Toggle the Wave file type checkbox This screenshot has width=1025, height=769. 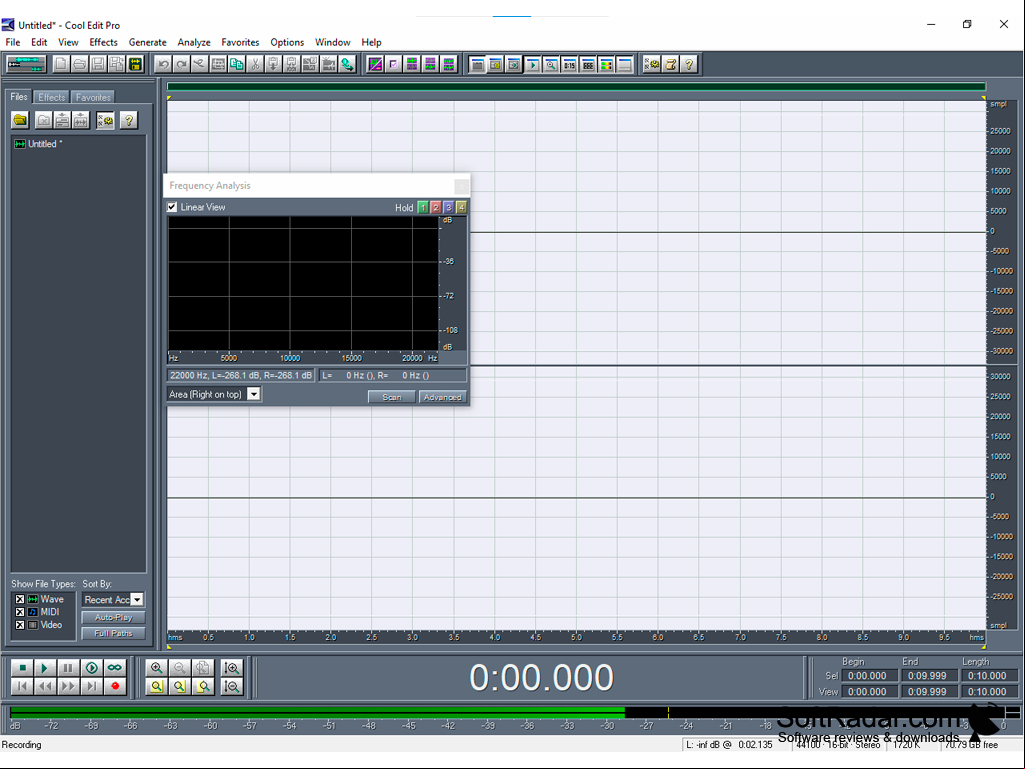tap(20, 599)
